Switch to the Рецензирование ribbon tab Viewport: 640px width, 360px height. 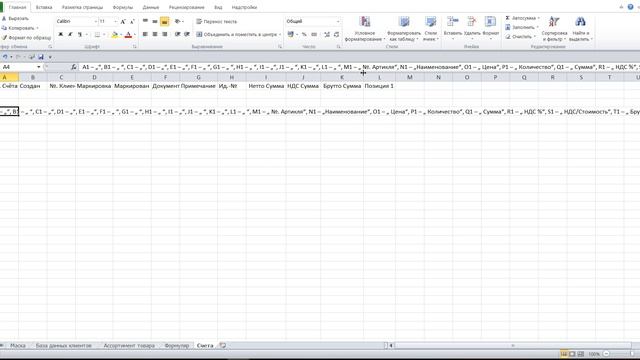[x=187, y=7]
